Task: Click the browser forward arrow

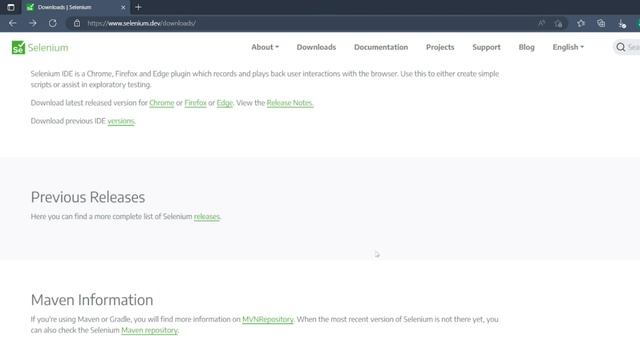Action: (33, 23)
